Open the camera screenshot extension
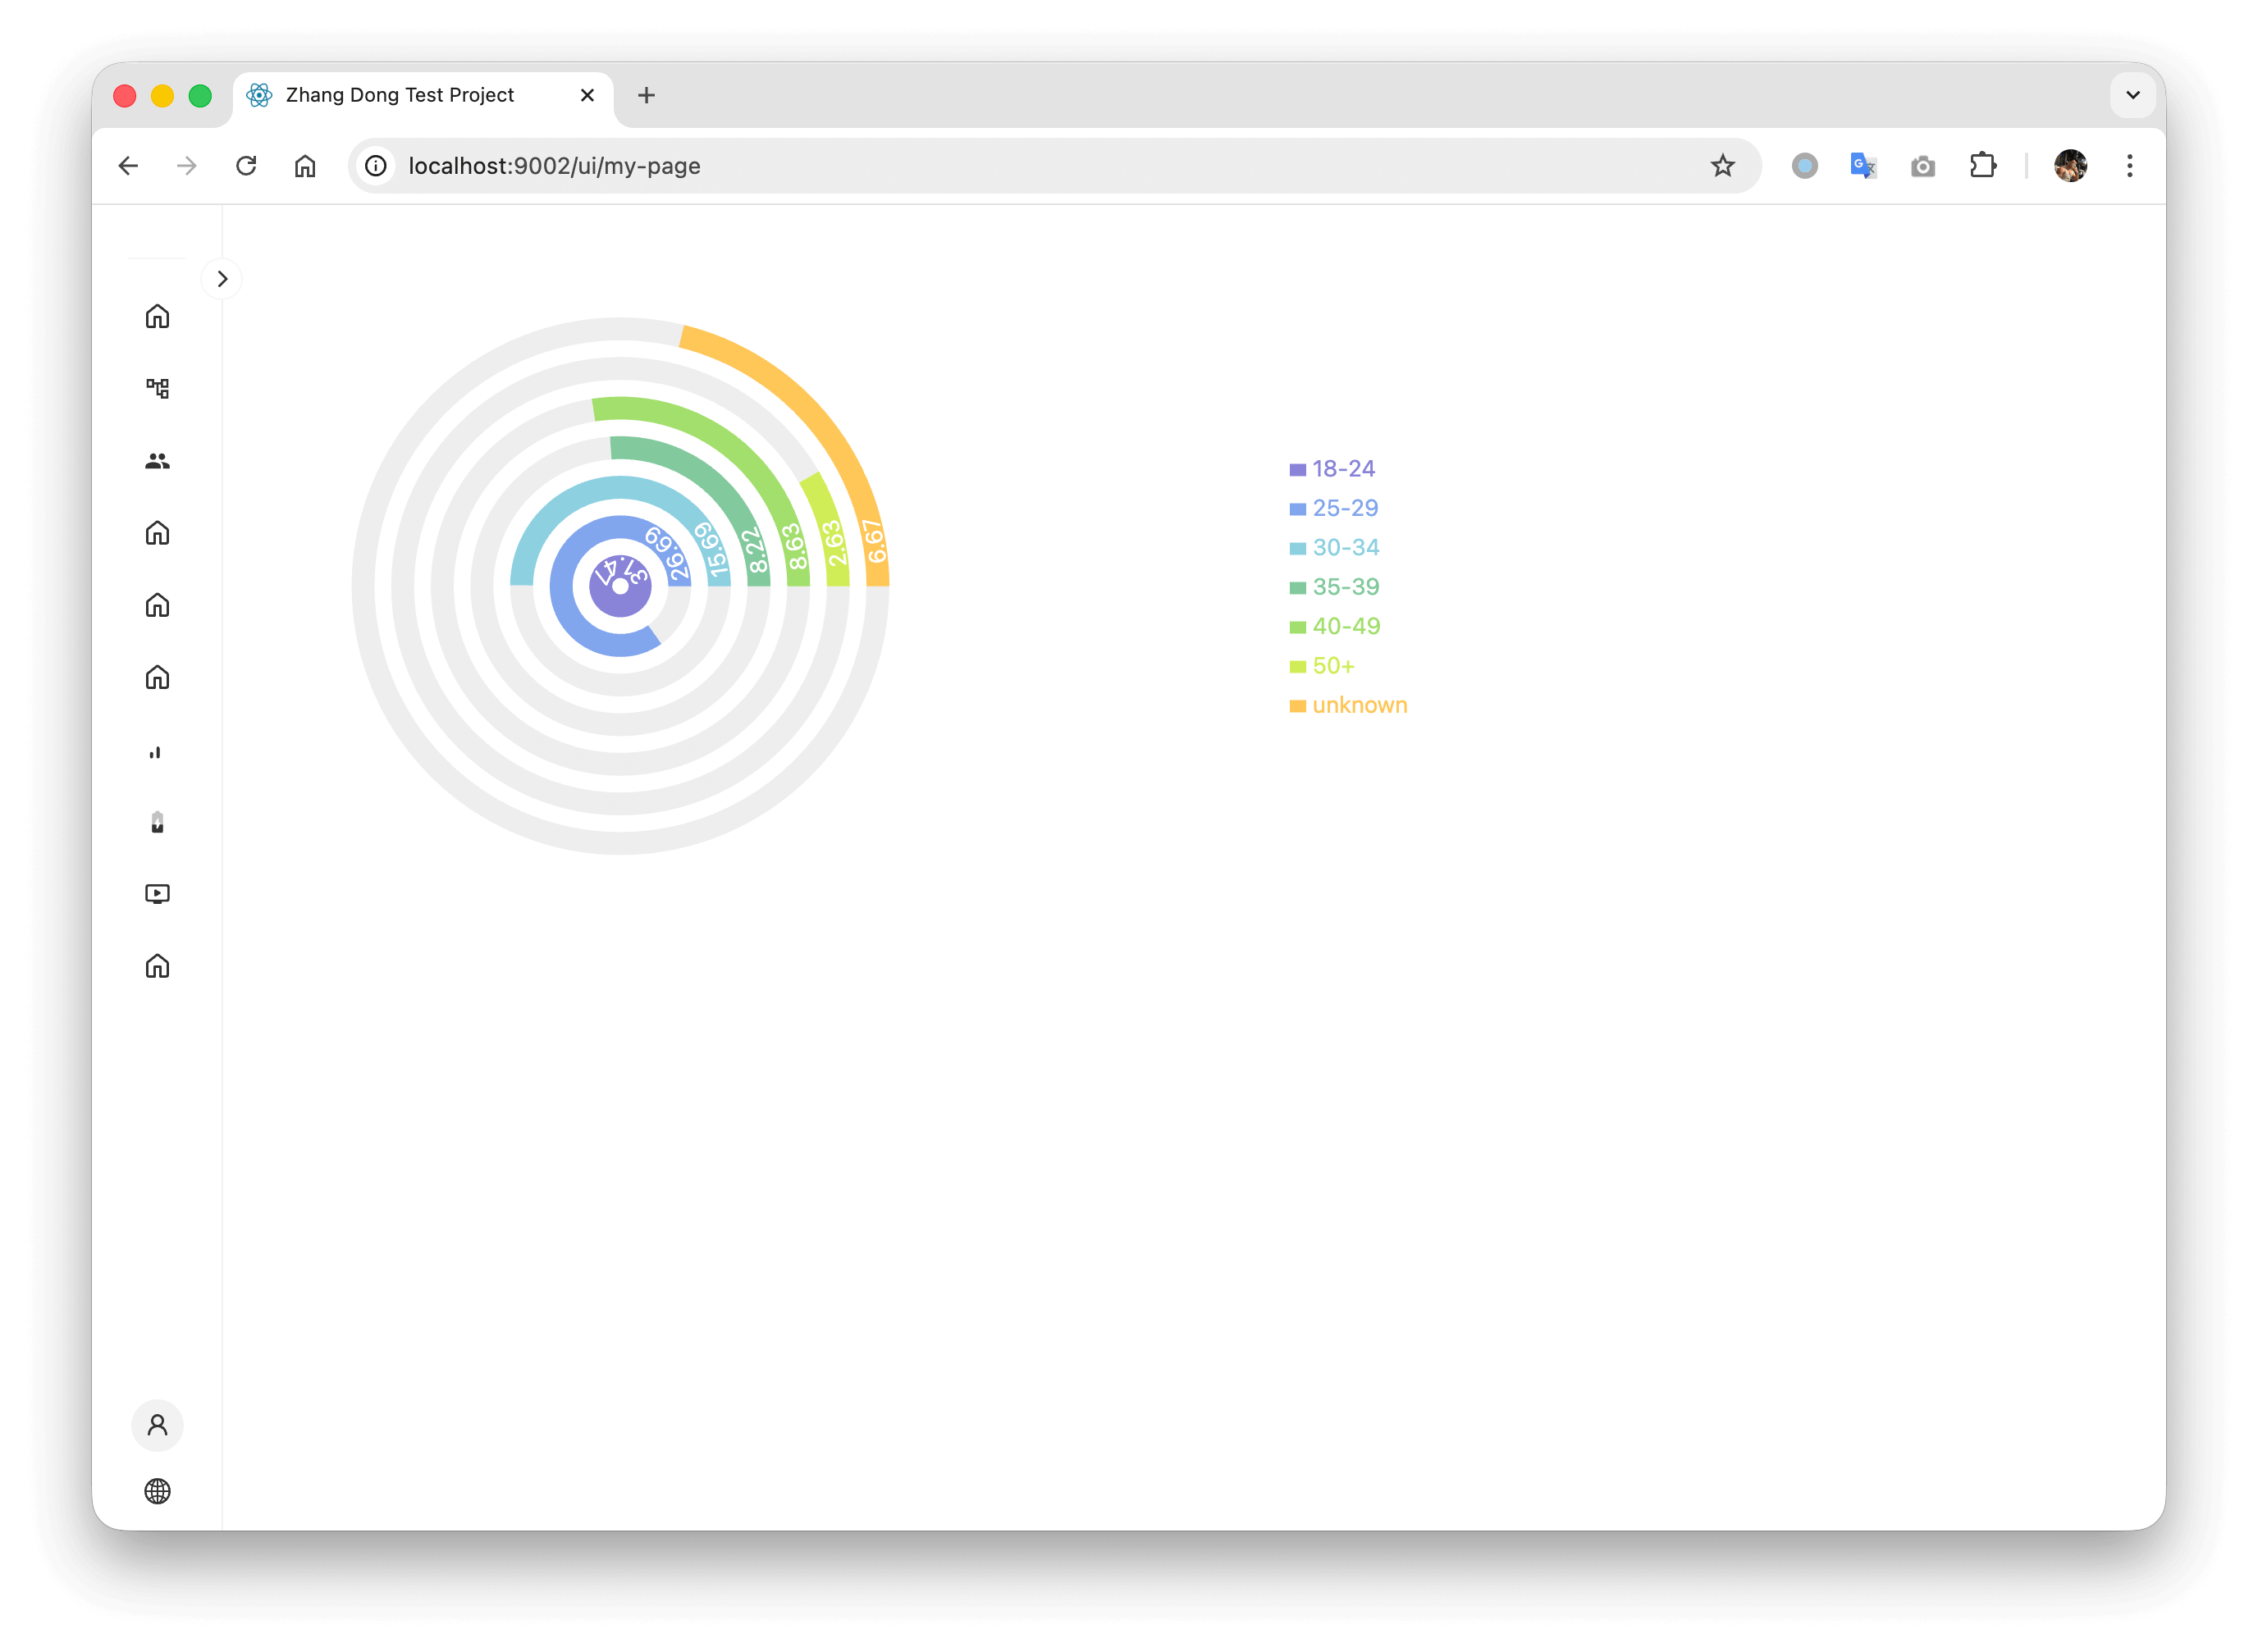The width and height of the screenshot is (2258, 1652). [1923, 166]
